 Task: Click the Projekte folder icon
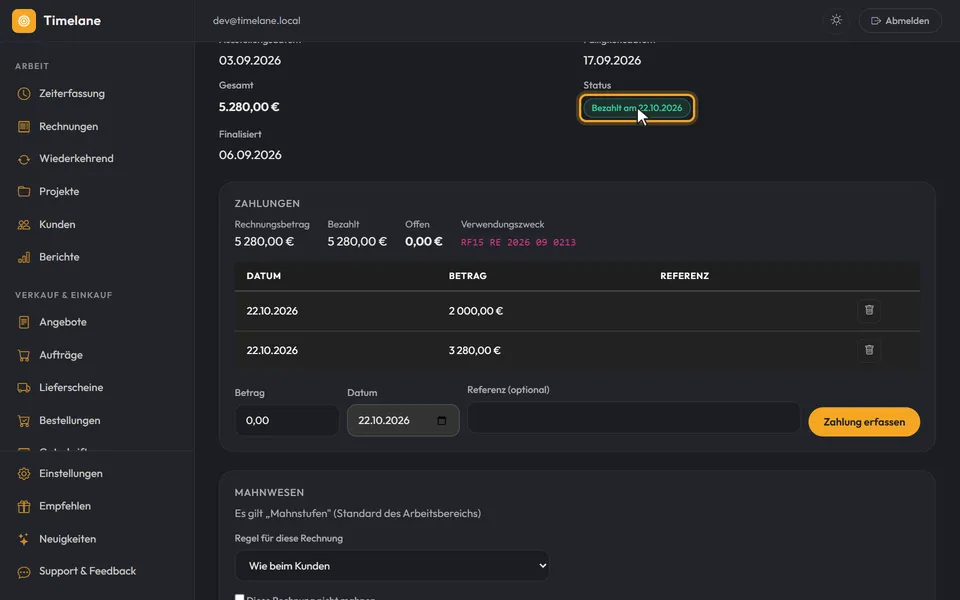24,192
